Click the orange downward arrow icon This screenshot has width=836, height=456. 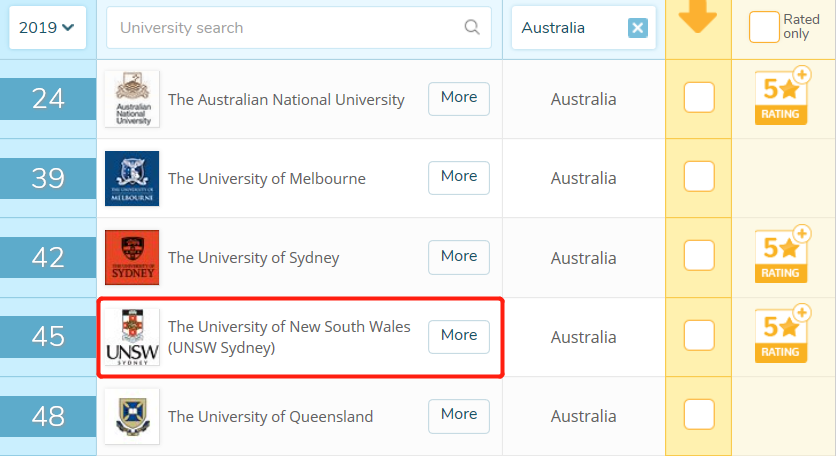(697, 16)
